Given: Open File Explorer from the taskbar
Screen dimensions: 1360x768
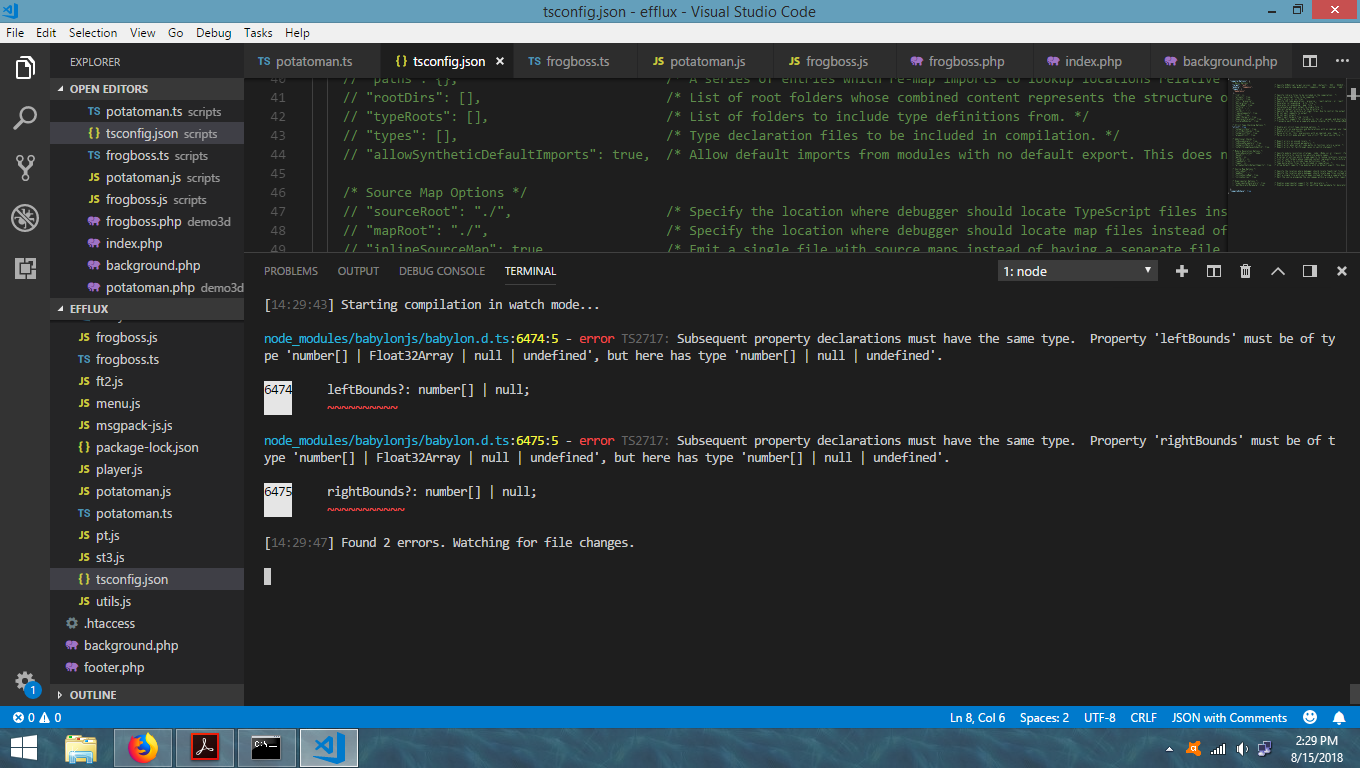Looking at the screenshot, I should pyautogui.click(x=82, y=747).
